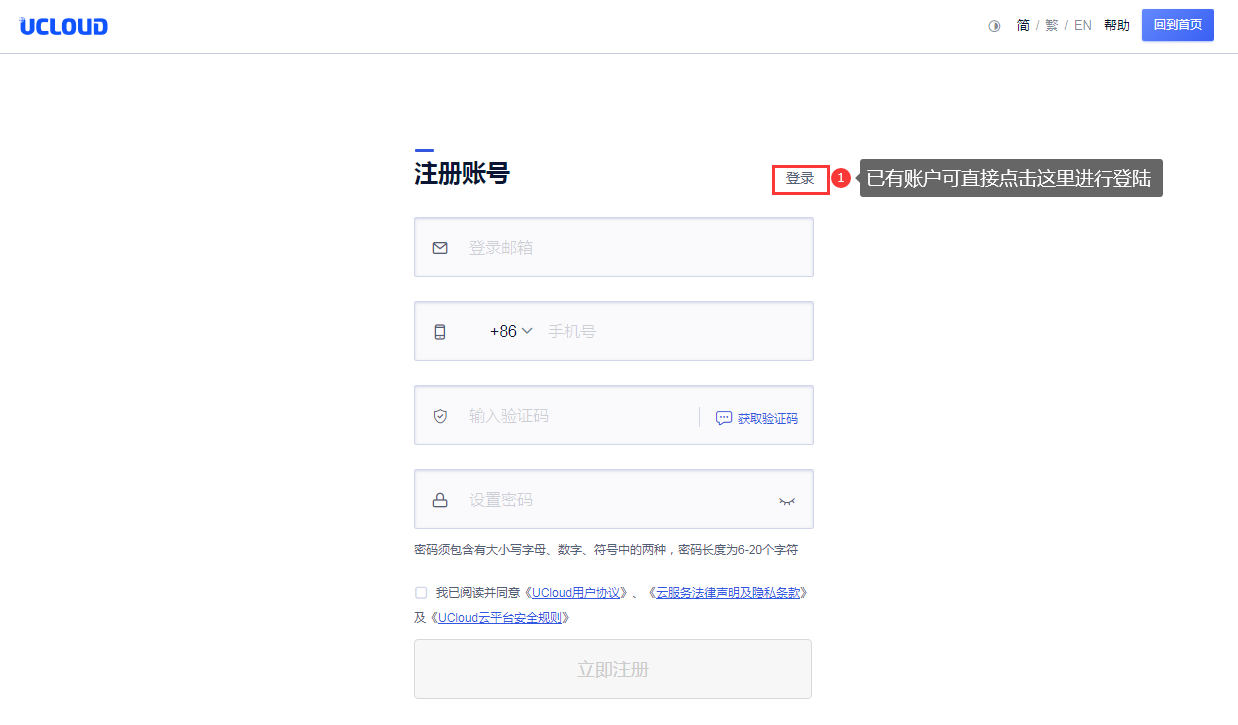Open the UCloud用户协议 link
The width and height of the screenshot is (1238, 725).
point(577,592)
